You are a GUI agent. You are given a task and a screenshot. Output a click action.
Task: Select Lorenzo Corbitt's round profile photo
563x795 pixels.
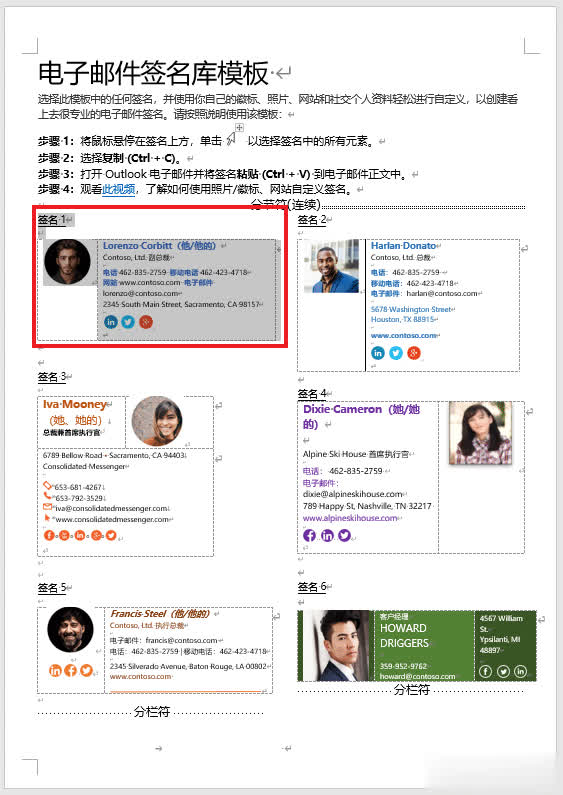coord(67,262)
